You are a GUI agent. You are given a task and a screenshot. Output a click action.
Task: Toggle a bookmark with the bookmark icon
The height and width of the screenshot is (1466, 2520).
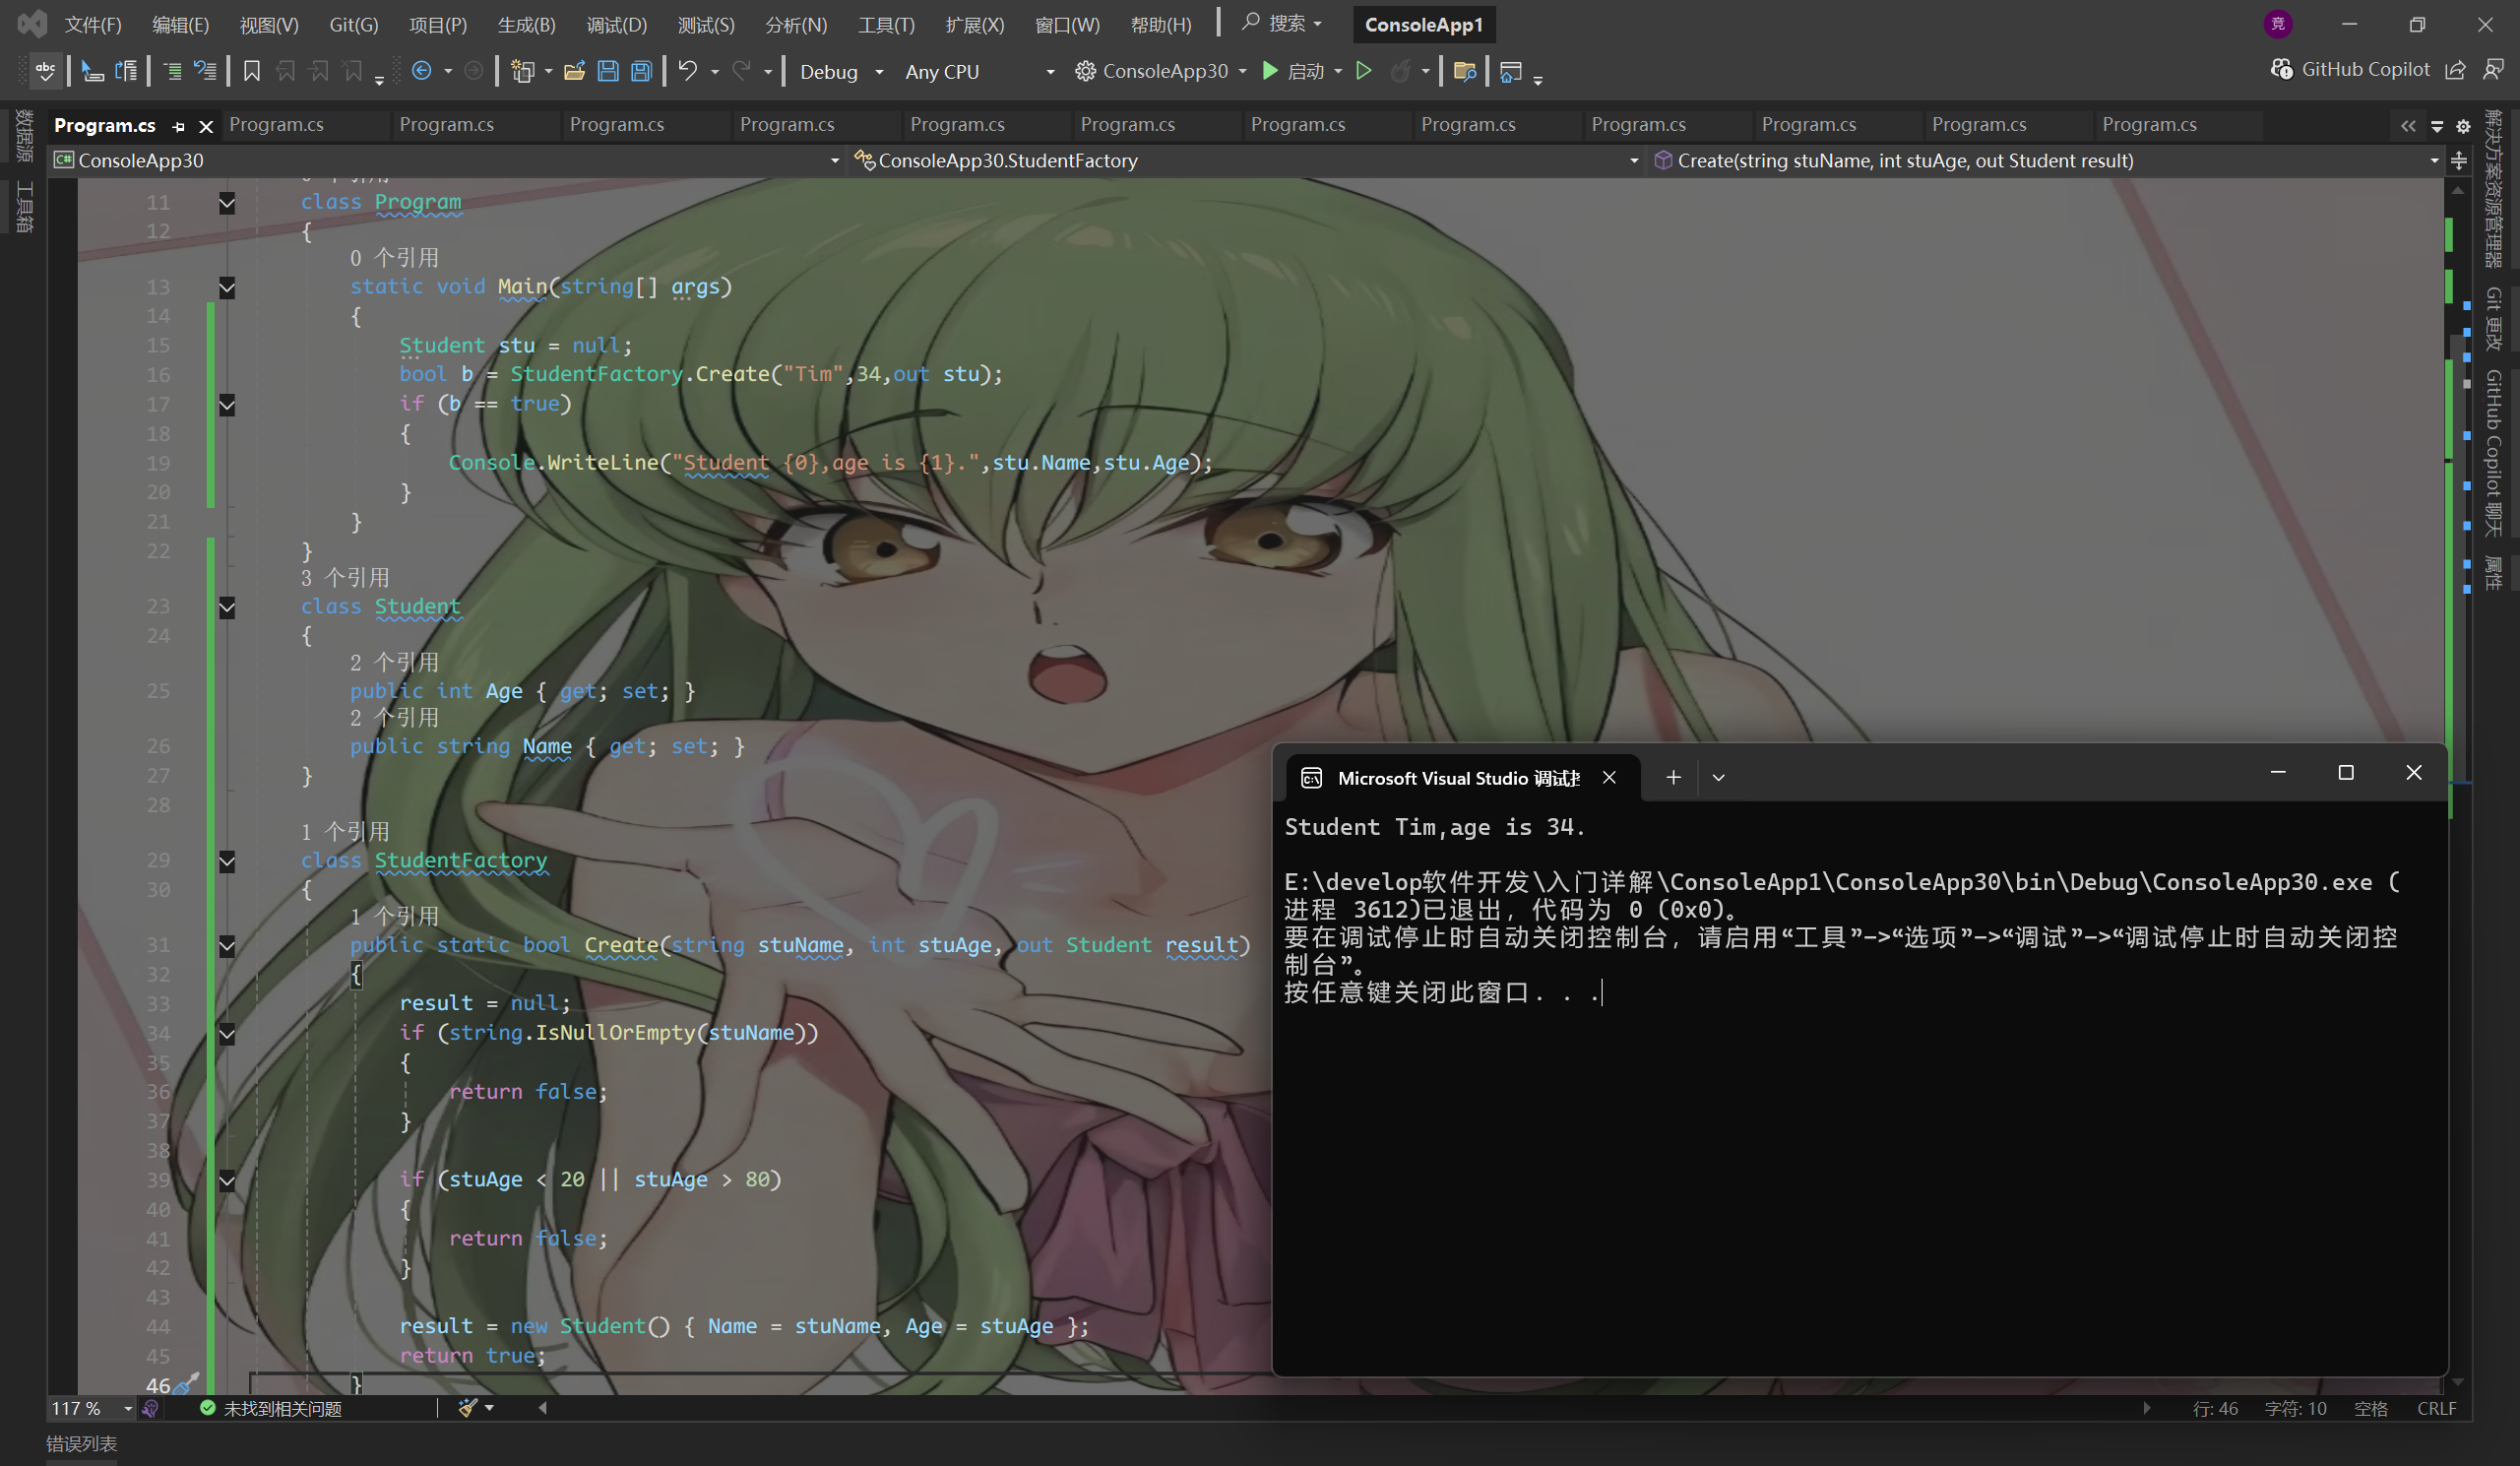(252, 71)
